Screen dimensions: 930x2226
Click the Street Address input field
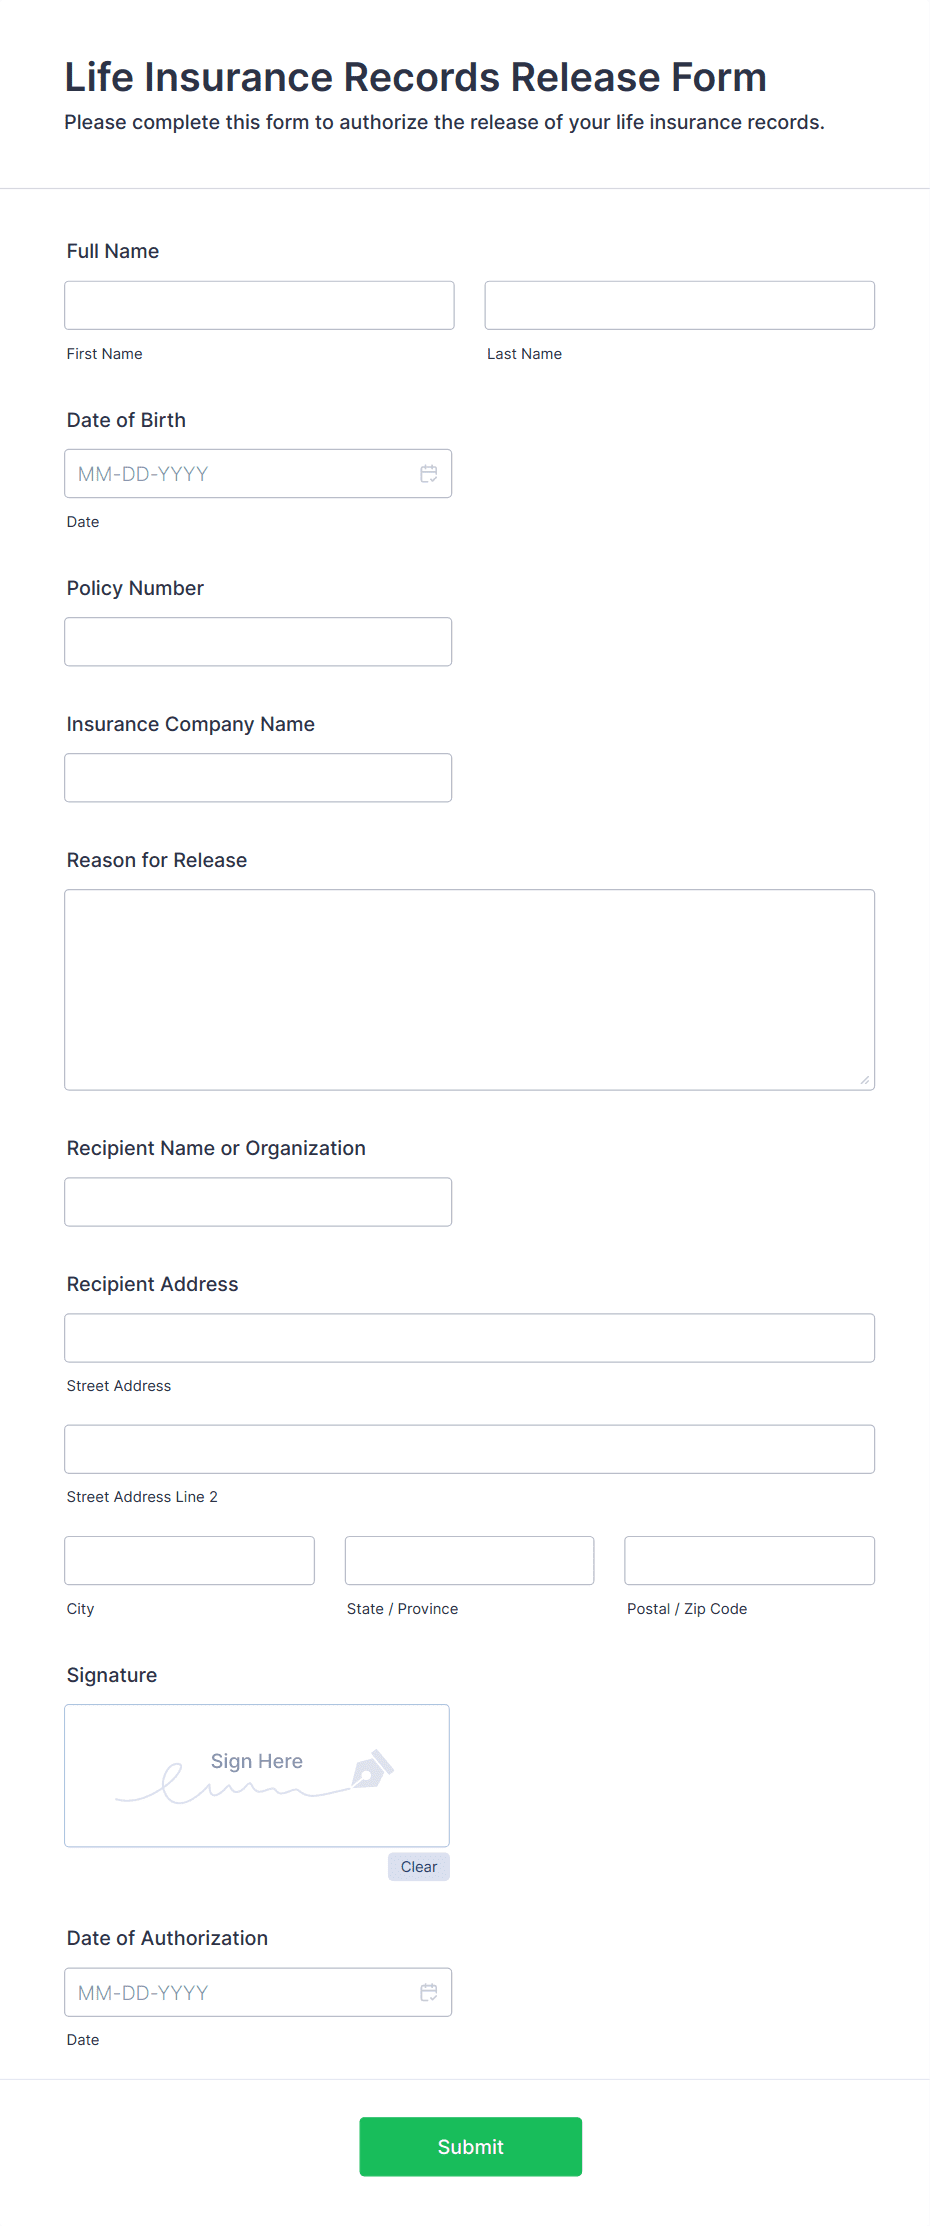tap(469, 1337)
